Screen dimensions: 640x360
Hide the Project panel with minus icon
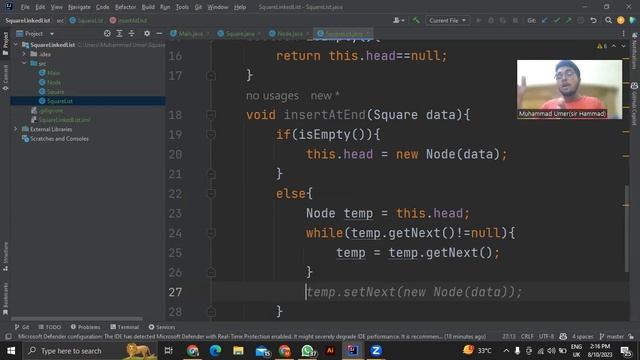[159, 33]
